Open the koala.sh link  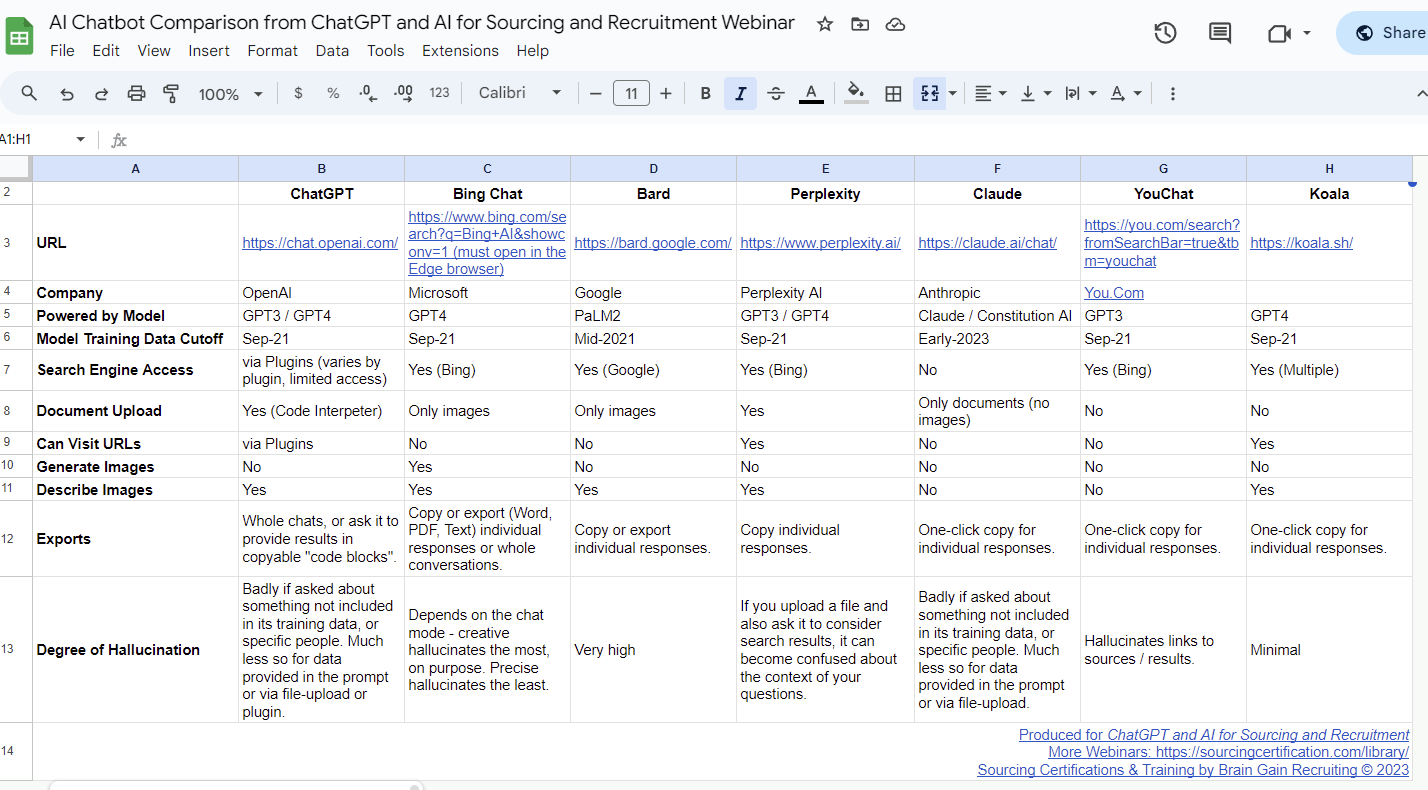coord(1302,243)
